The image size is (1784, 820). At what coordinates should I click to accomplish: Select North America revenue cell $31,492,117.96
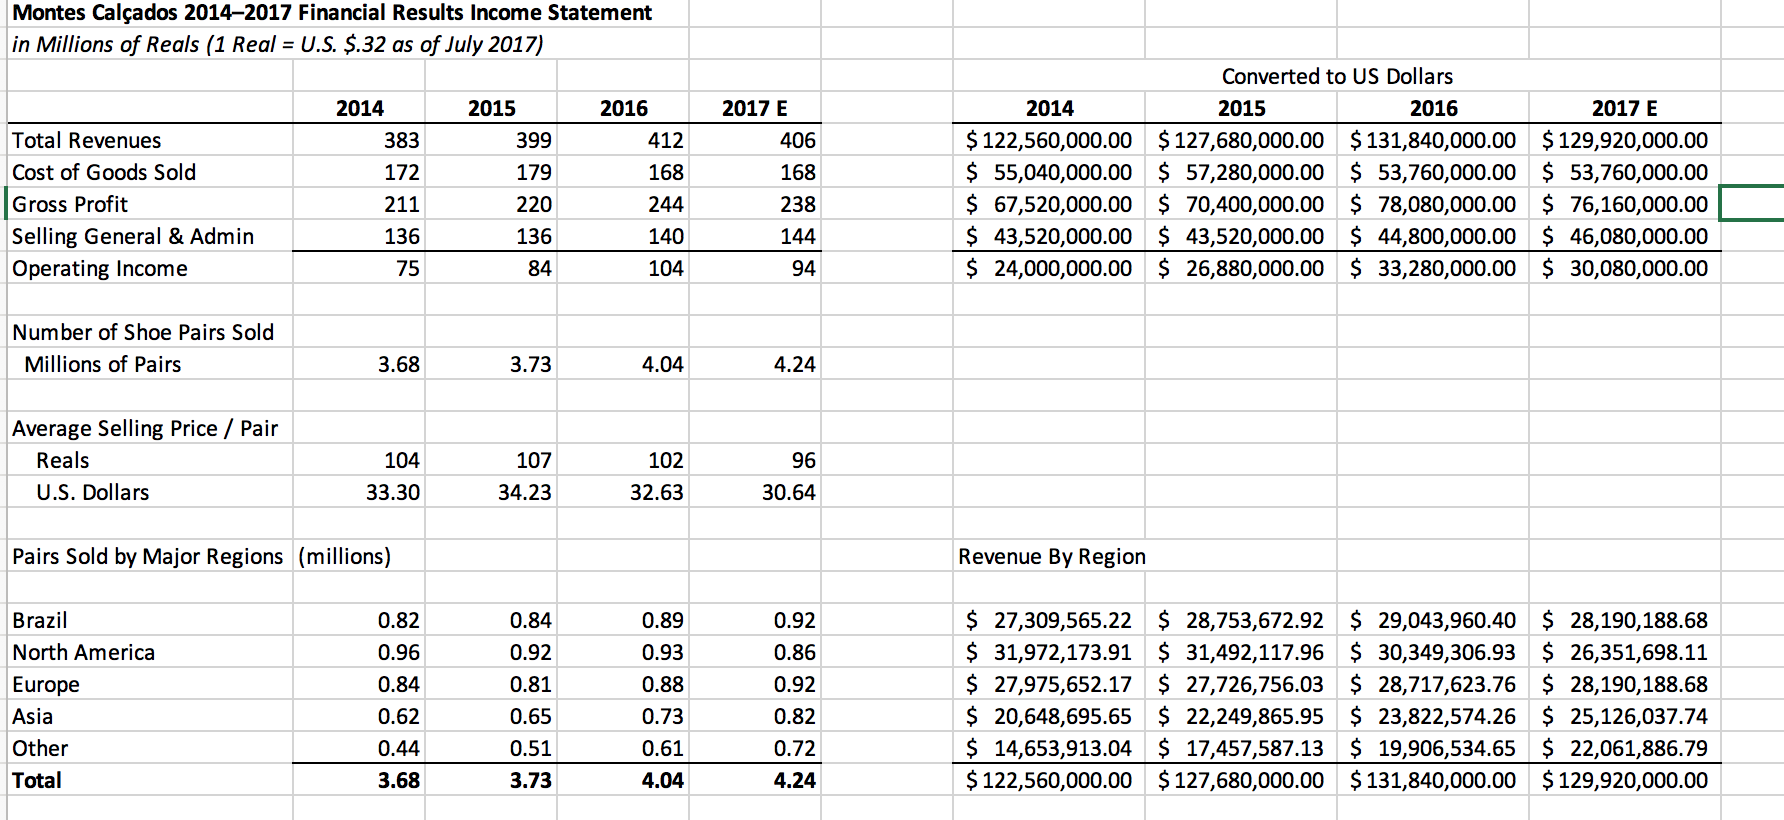[x=1241, y=653]
